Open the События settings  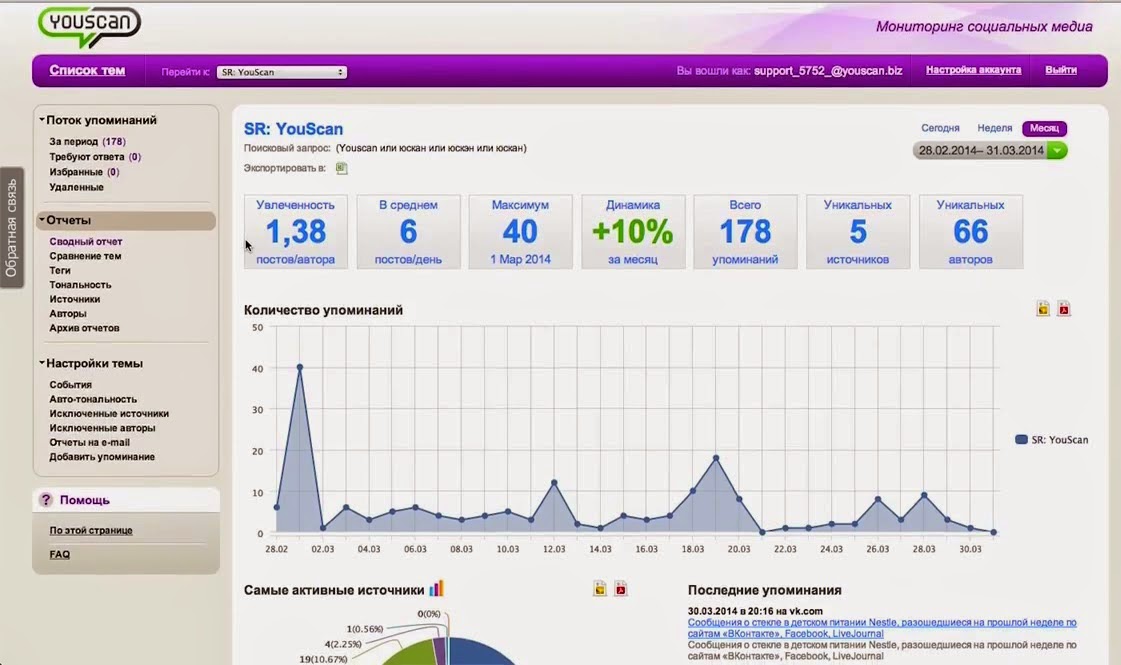[x=71, y=385]
